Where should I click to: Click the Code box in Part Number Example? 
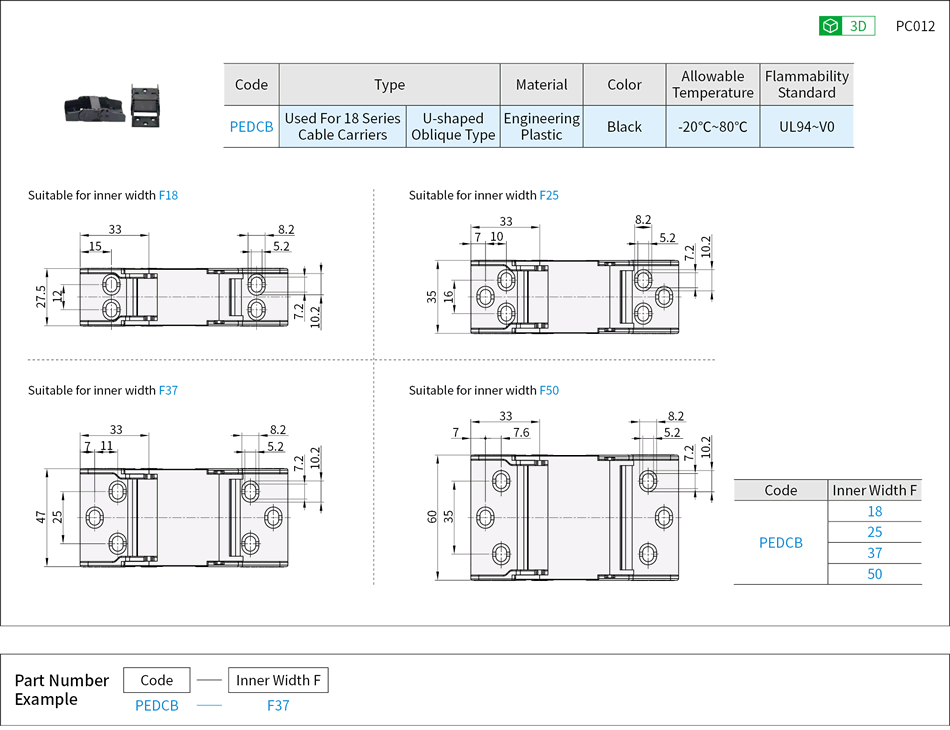click(157, 680)
